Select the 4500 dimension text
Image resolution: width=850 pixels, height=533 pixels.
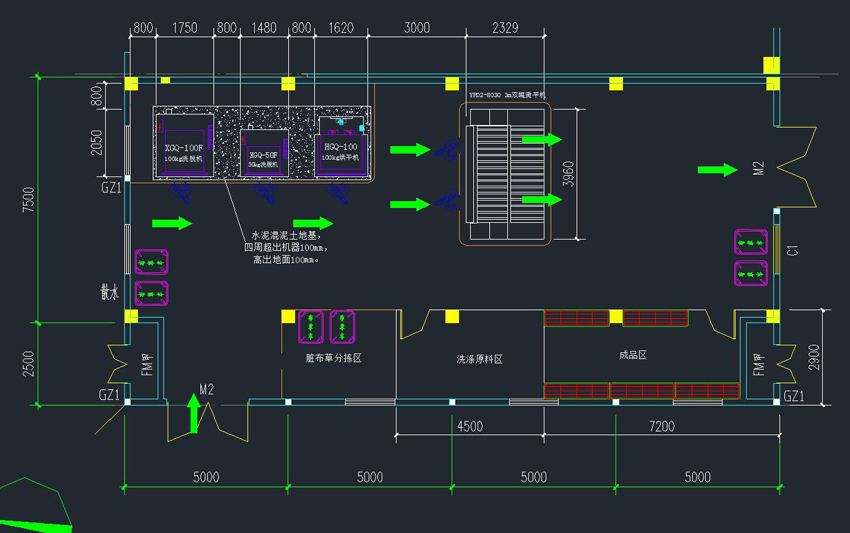coord(470,427)
